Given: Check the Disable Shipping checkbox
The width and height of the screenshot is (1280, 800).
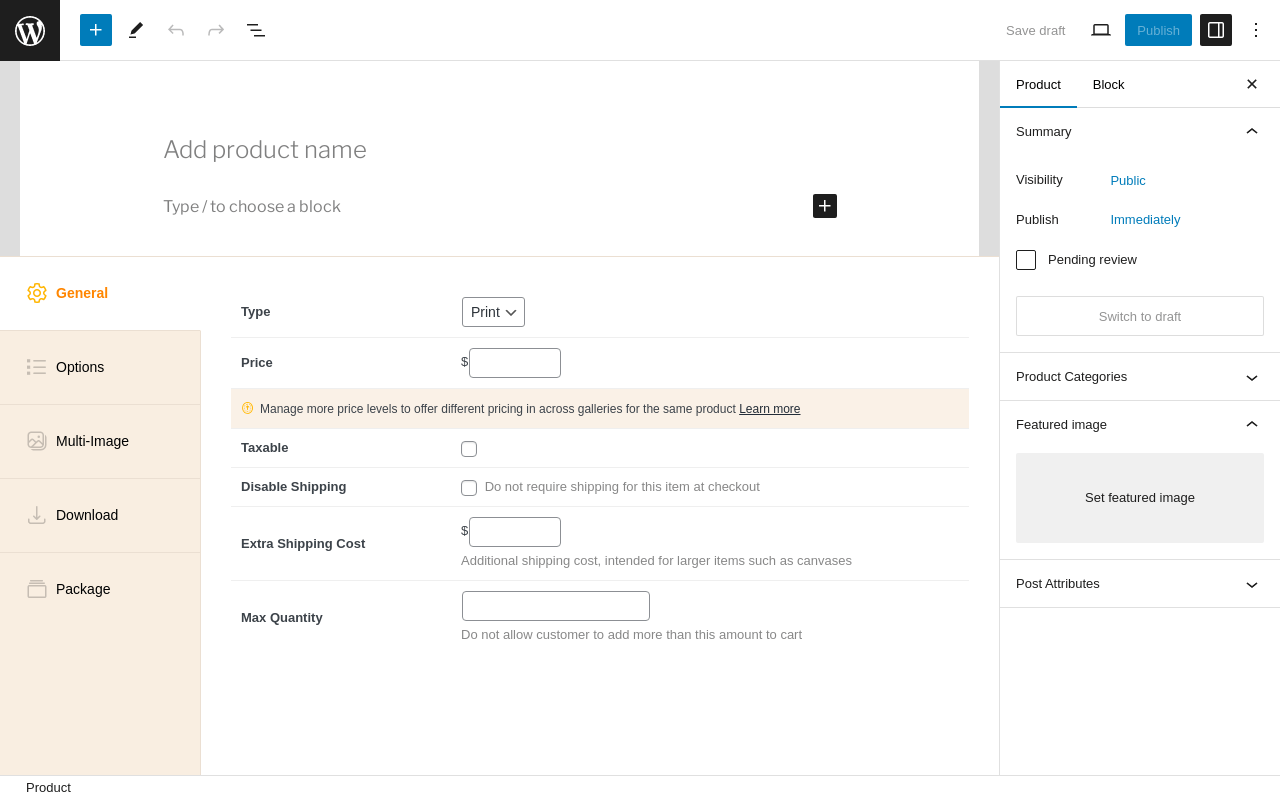Looking at the screenshot, I should pyautogui.click(x=469, y=488).
